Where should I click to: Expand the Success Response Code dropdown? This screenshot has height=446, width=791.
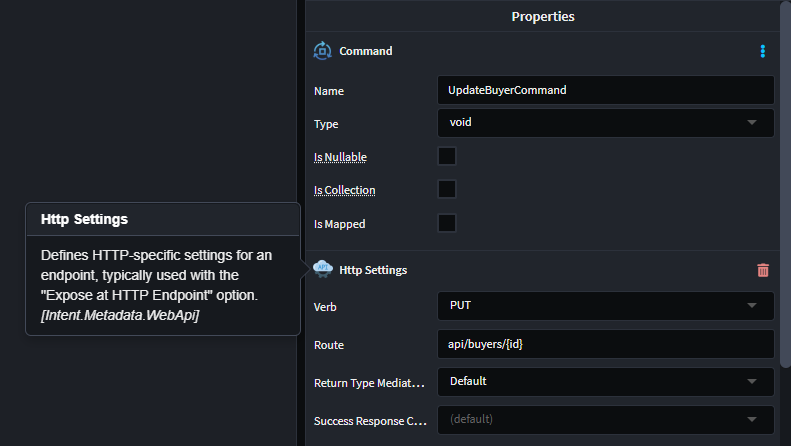pos(605,419)
